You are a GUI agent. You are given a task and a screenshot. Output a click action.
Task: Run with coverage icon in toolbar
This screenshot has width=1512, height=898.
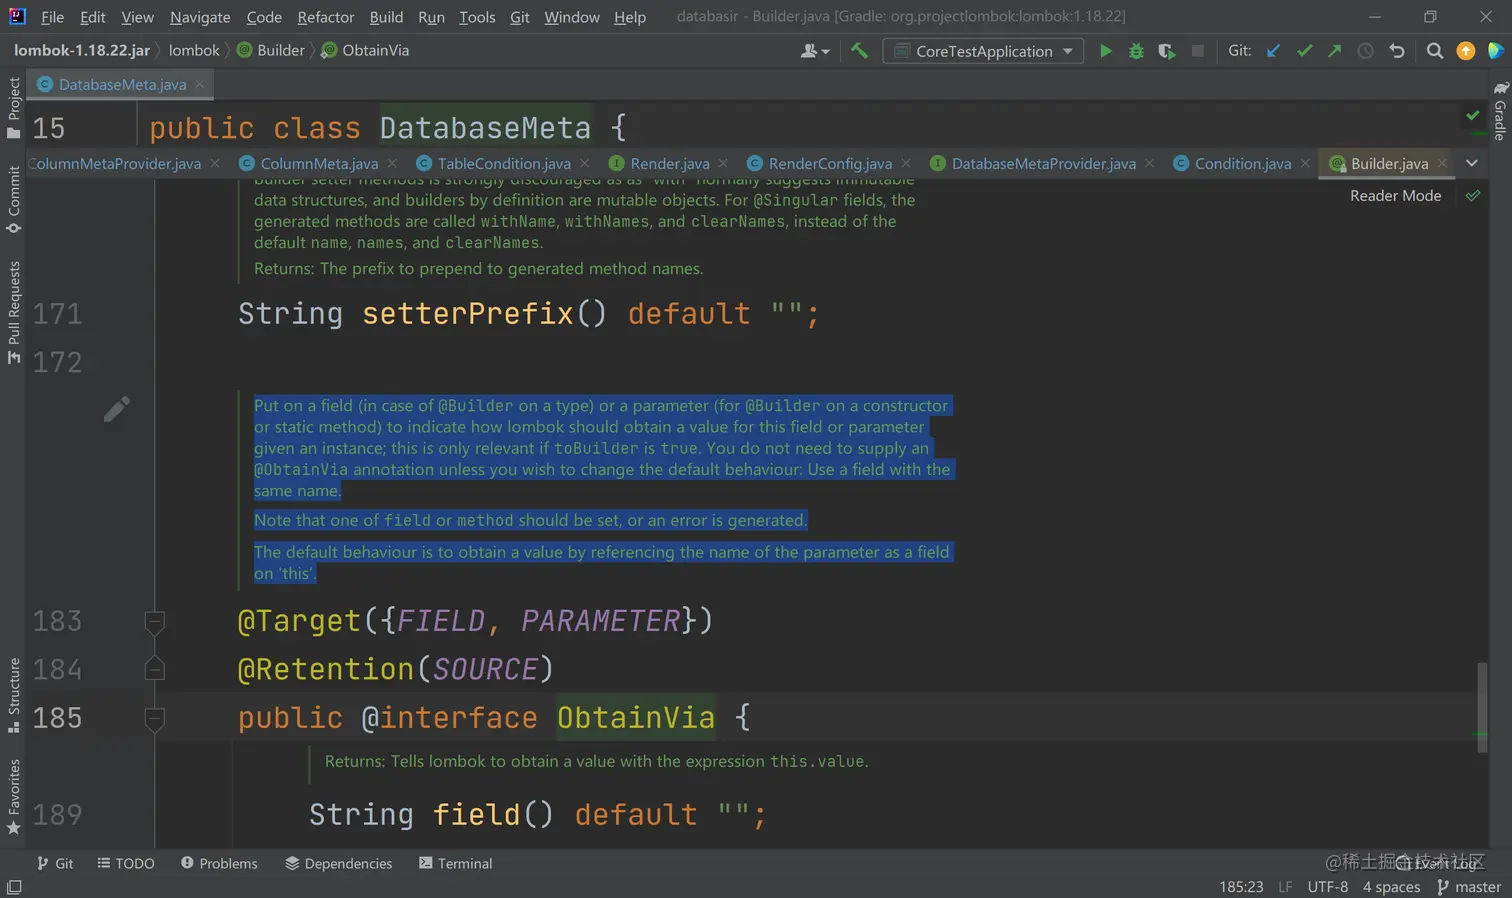pyautogui.click(x=1166, y=51)
